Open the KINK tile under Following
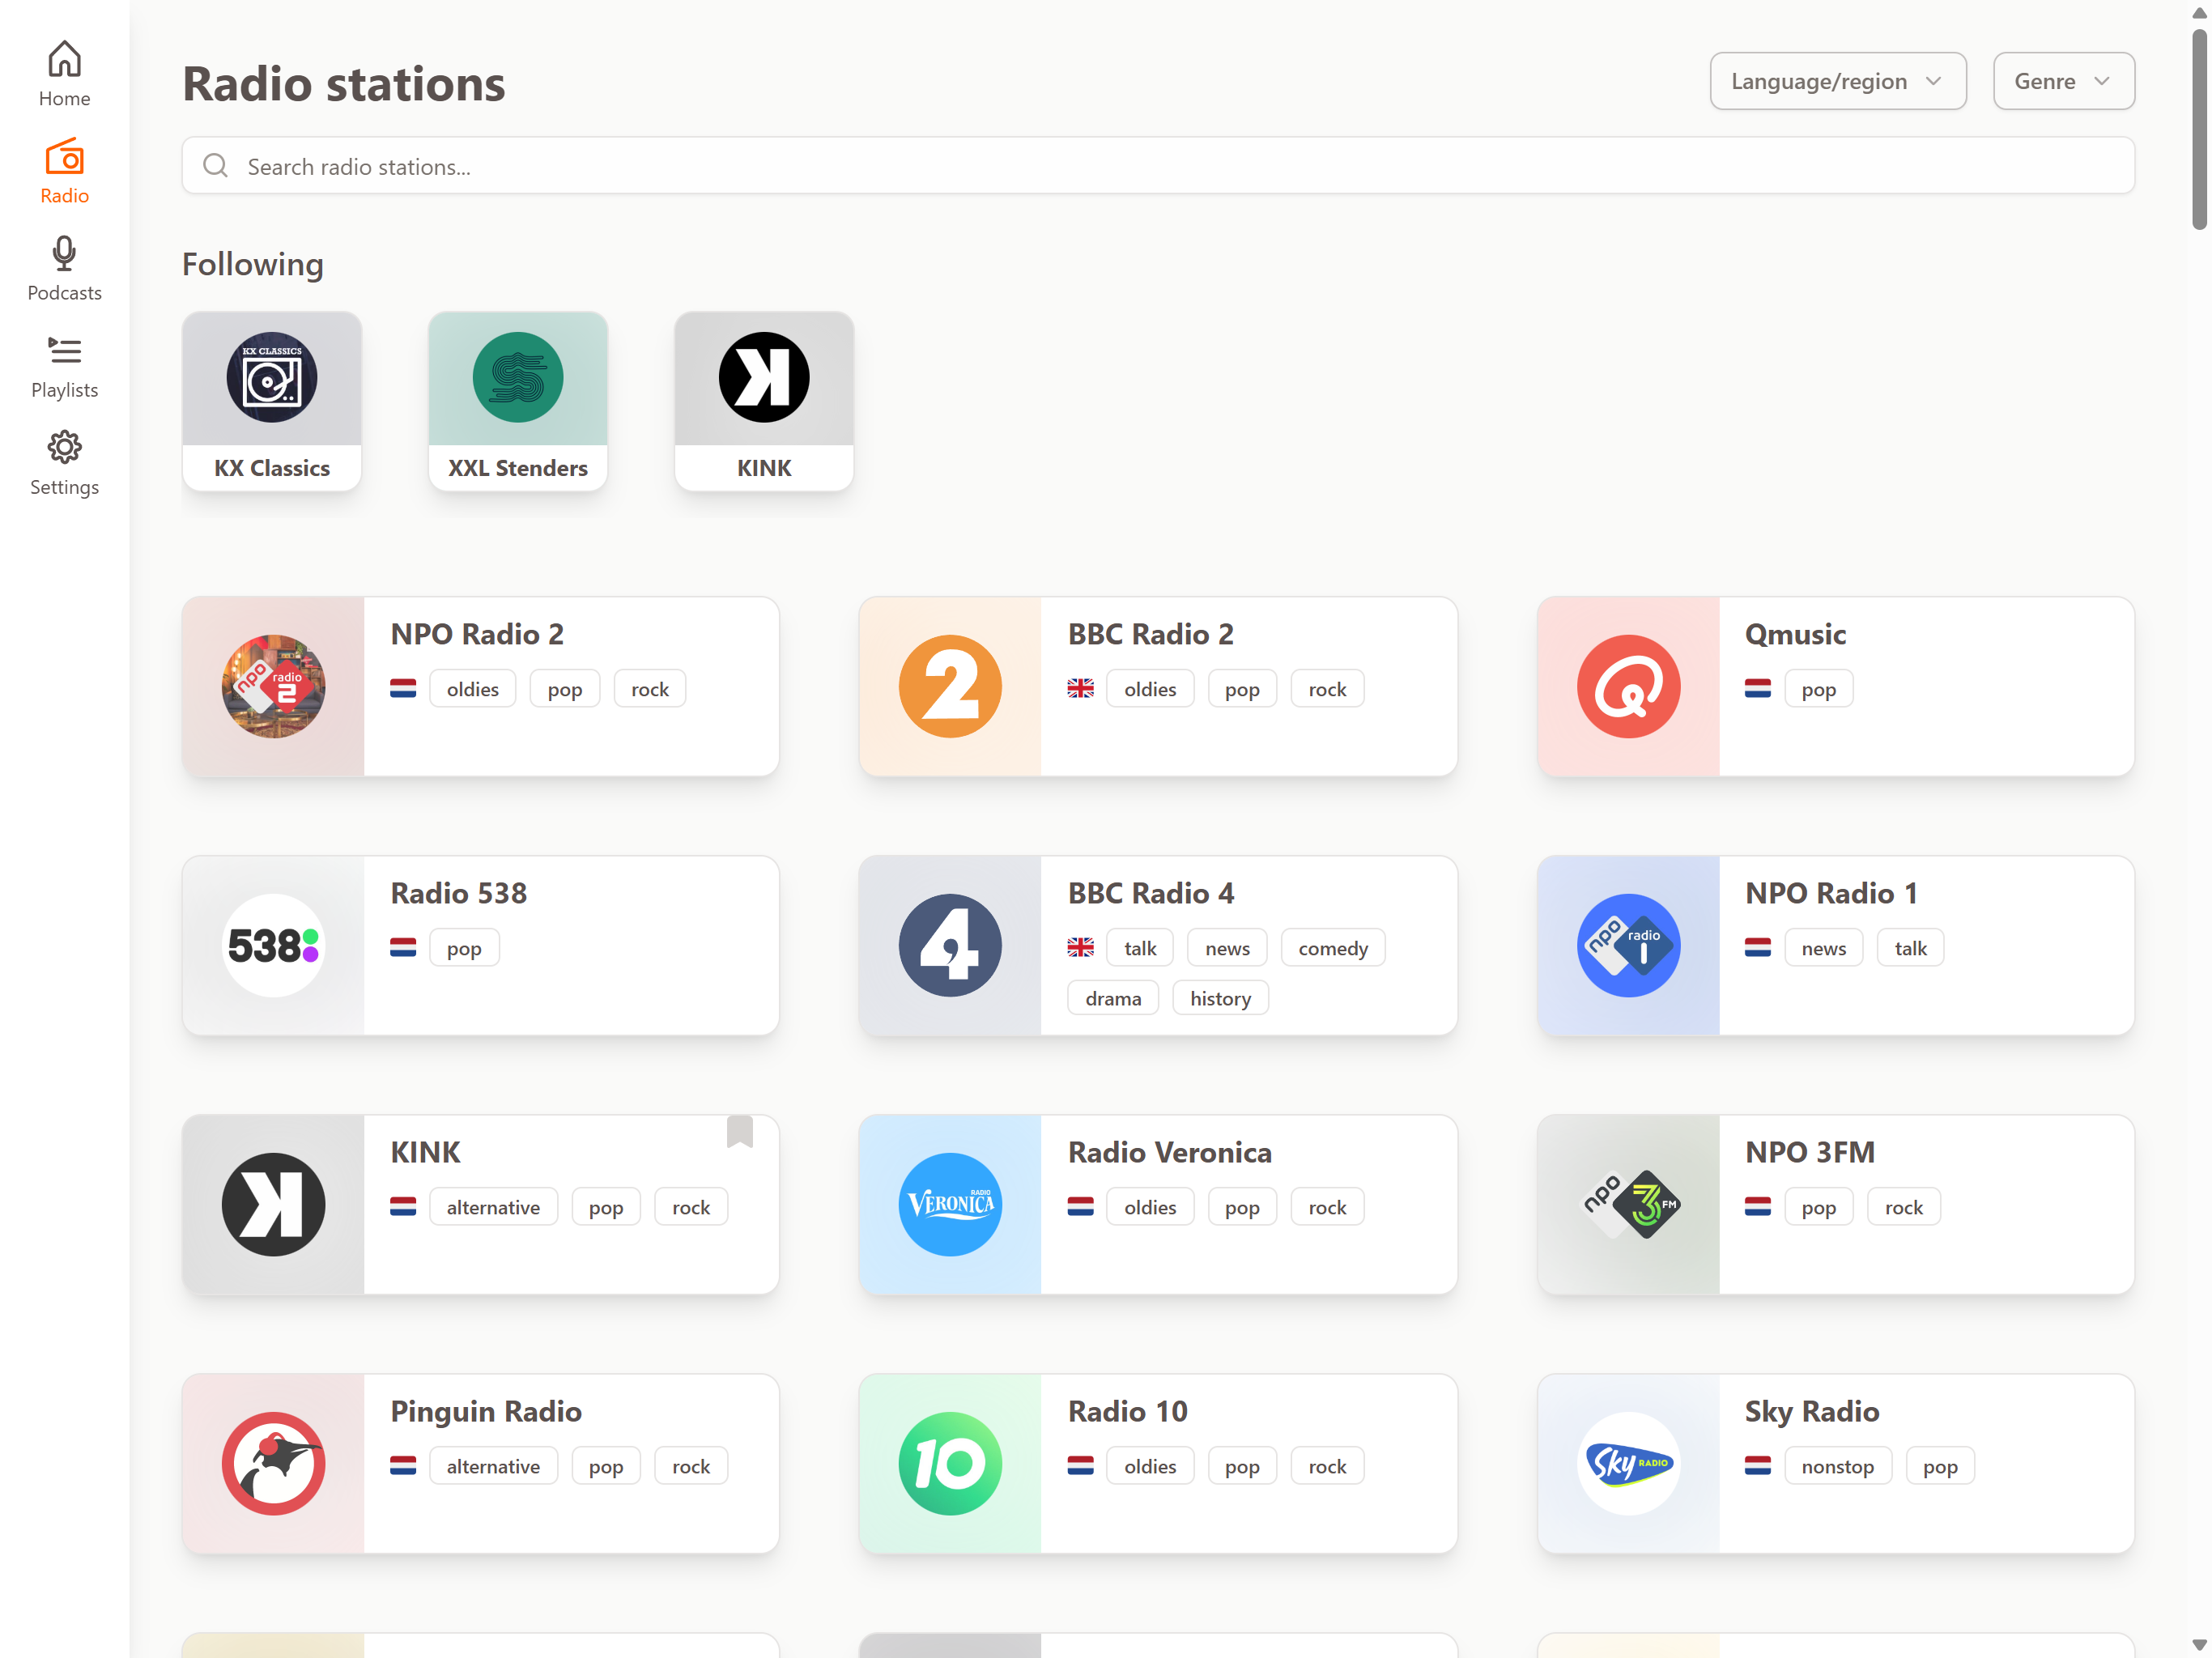The image size is (2212, 1658). click(x=764, y=401)
